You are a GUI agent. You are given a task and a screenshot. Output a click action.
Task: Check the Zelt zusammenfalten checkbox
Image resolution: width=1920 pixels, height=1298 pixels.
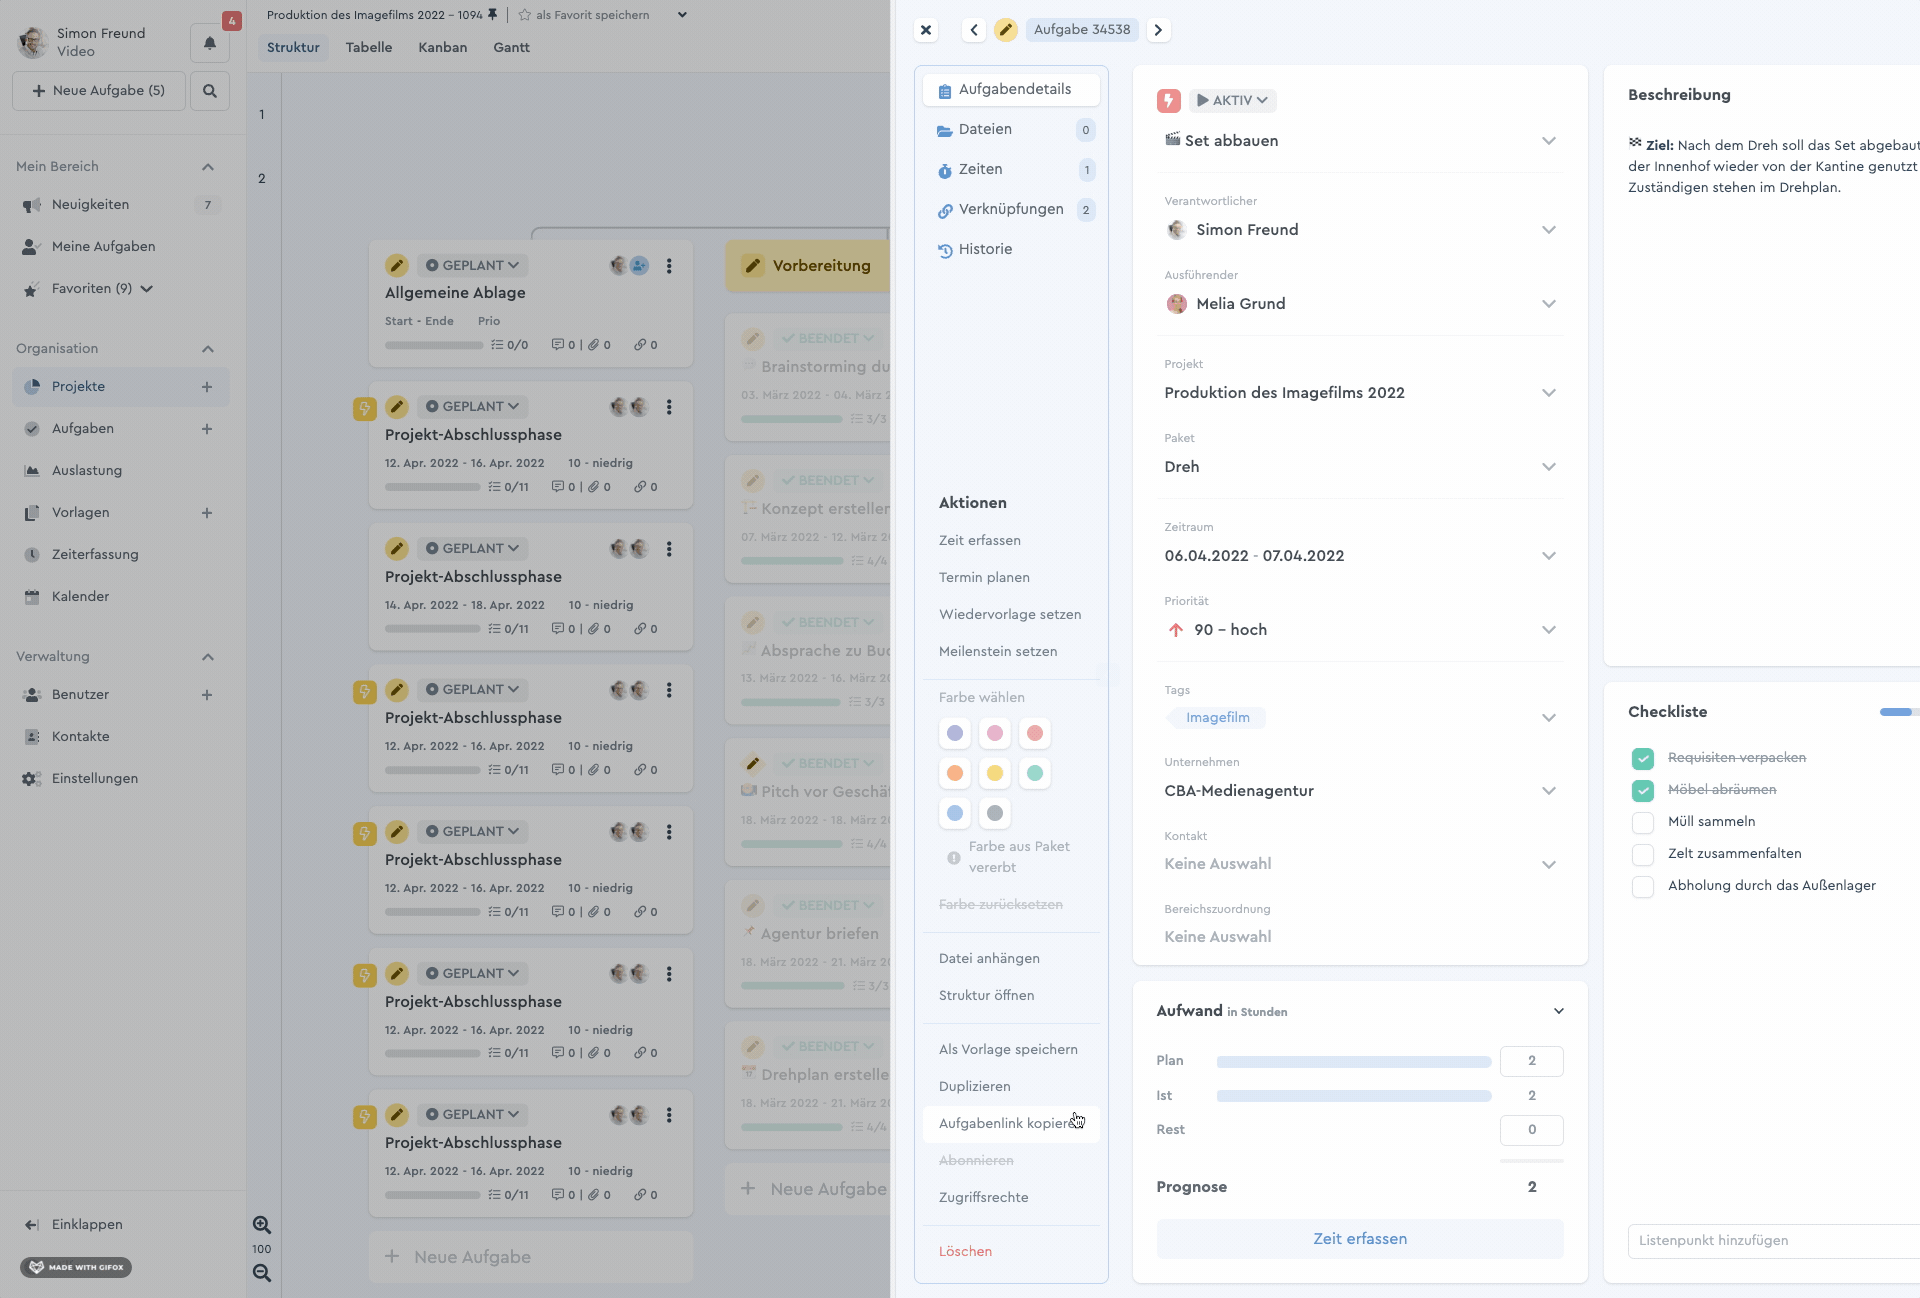pos(1643,854)
